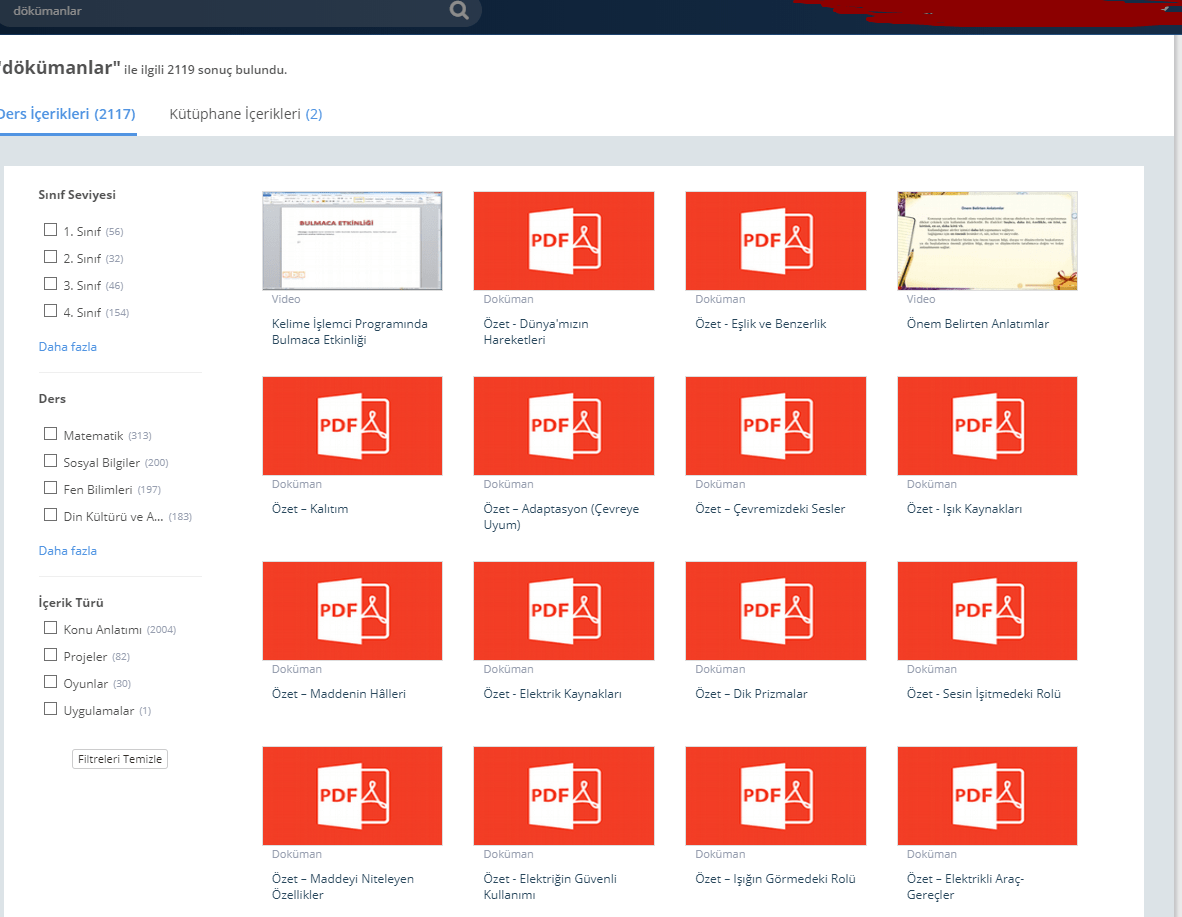This screenshot has width=1182, height=917.
Task: Open the PDF icon for Özet - Elektriğin Güvenli Kullanımı
Action: tap(564, 796)
